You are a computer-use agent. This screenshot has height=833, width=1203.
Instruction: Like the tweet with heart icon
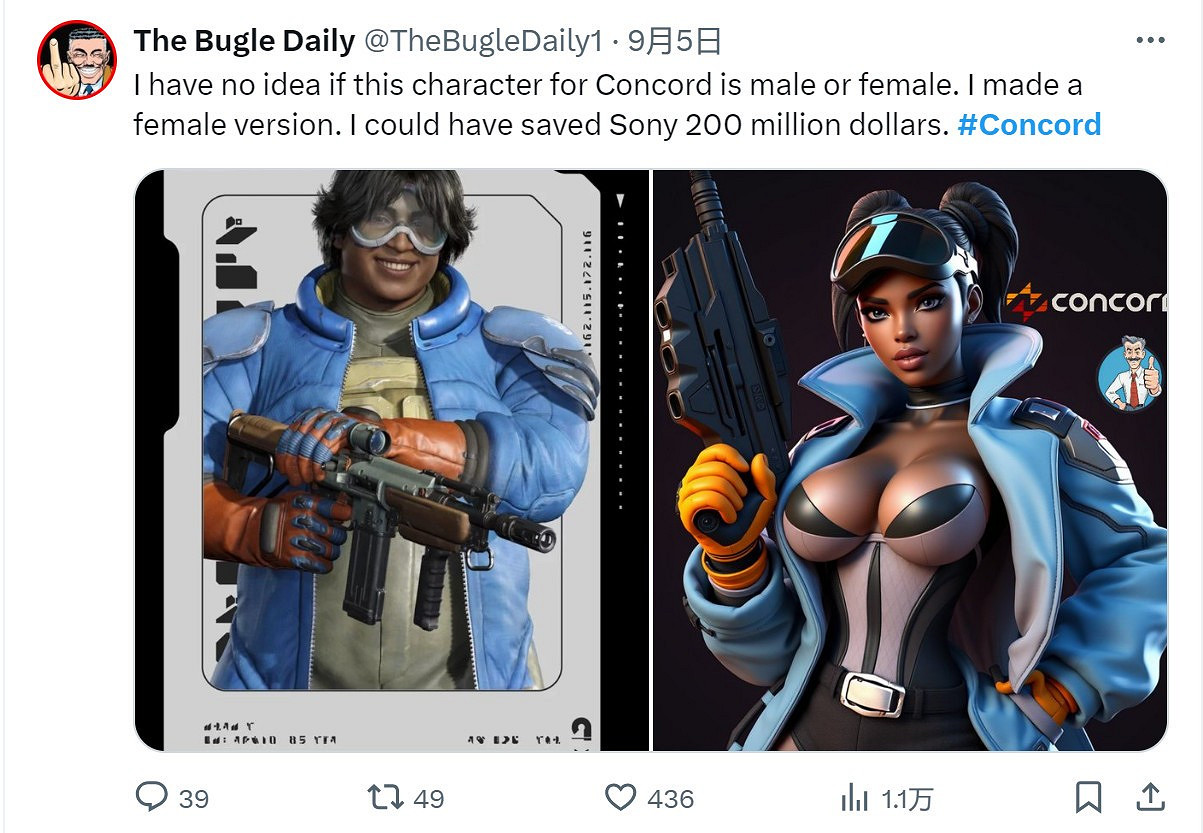pos(621,797)
